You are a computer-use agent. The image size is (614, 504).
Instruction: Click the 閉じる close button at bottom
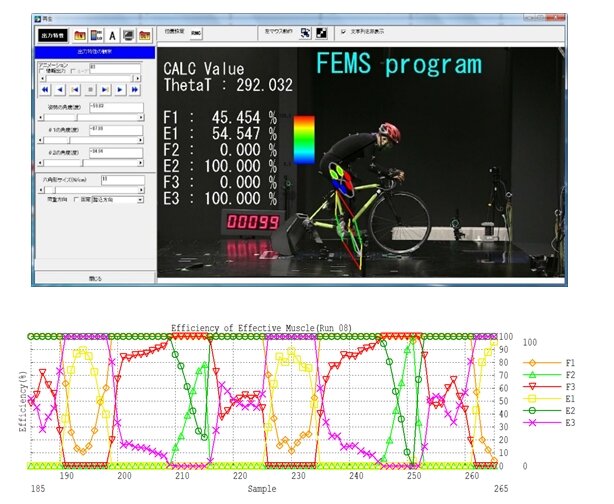94,277
